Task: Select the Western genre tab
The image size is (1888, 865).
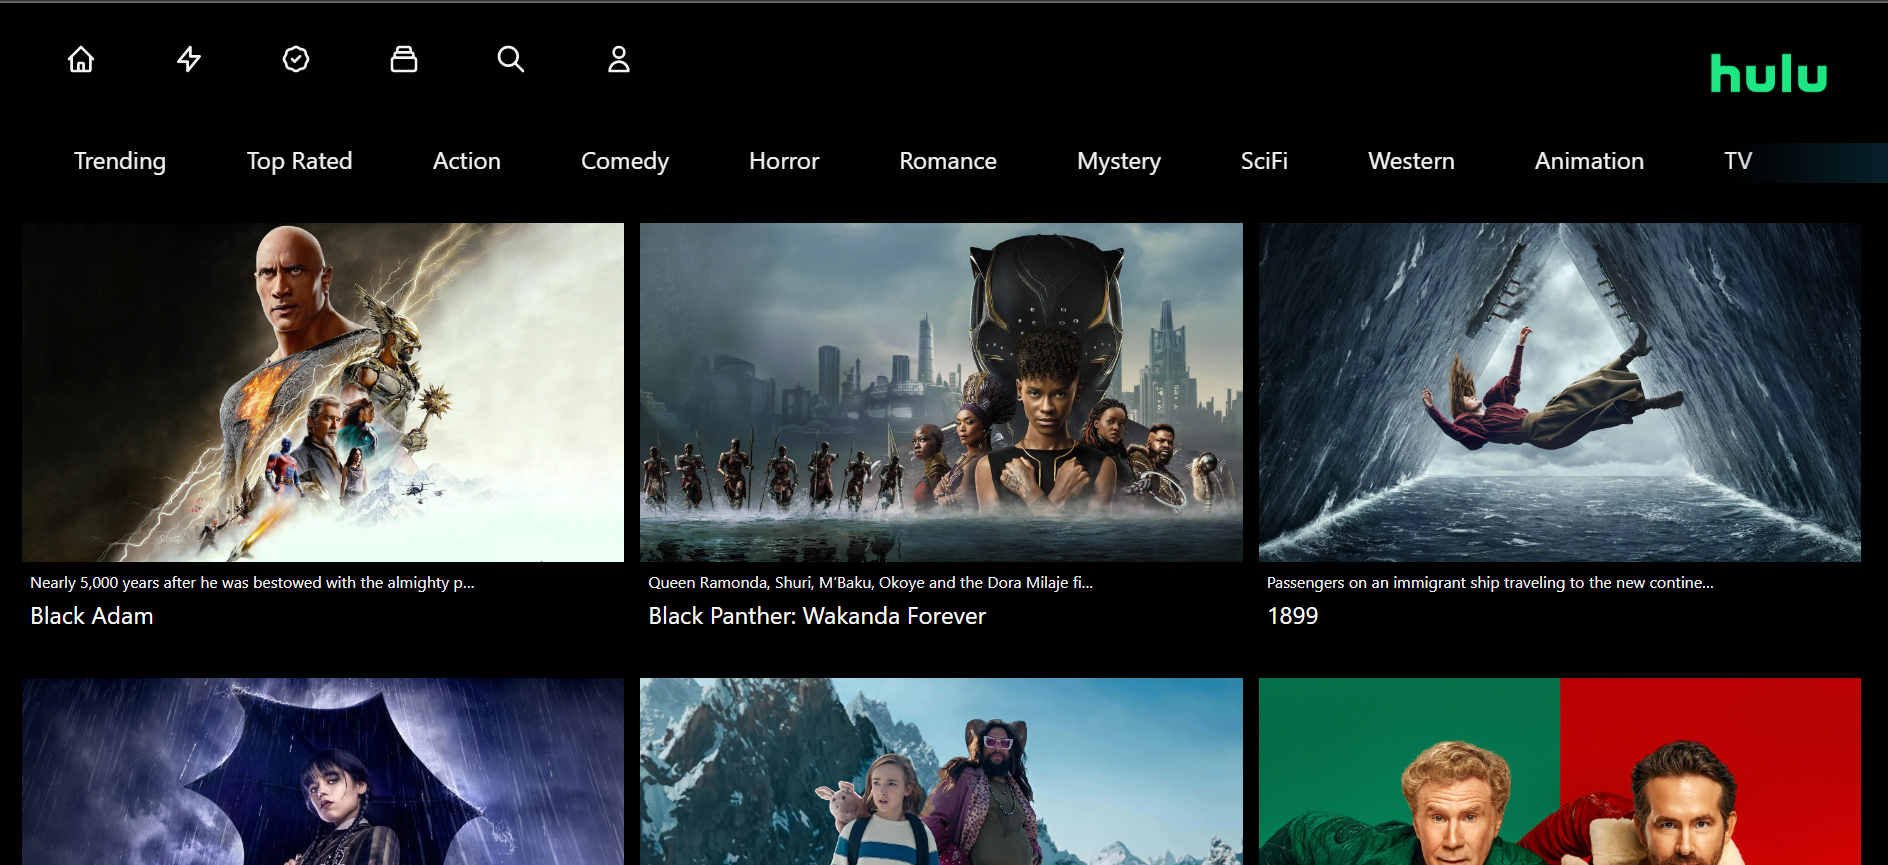Action: coord(1411,161)
